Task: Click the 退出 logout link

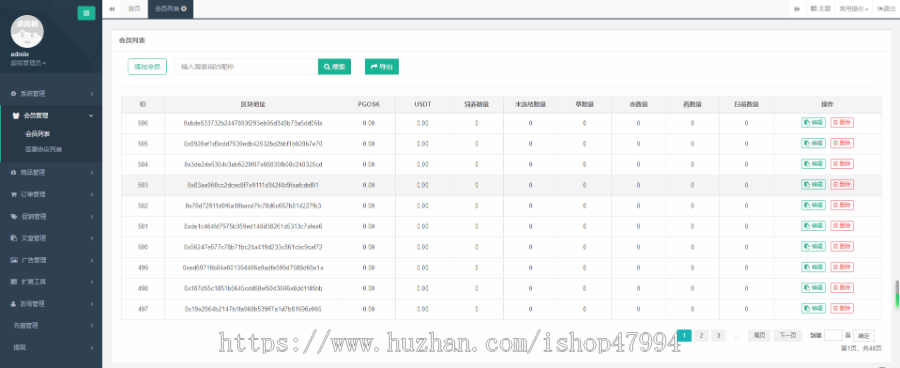Action: (x=886, y=9)
